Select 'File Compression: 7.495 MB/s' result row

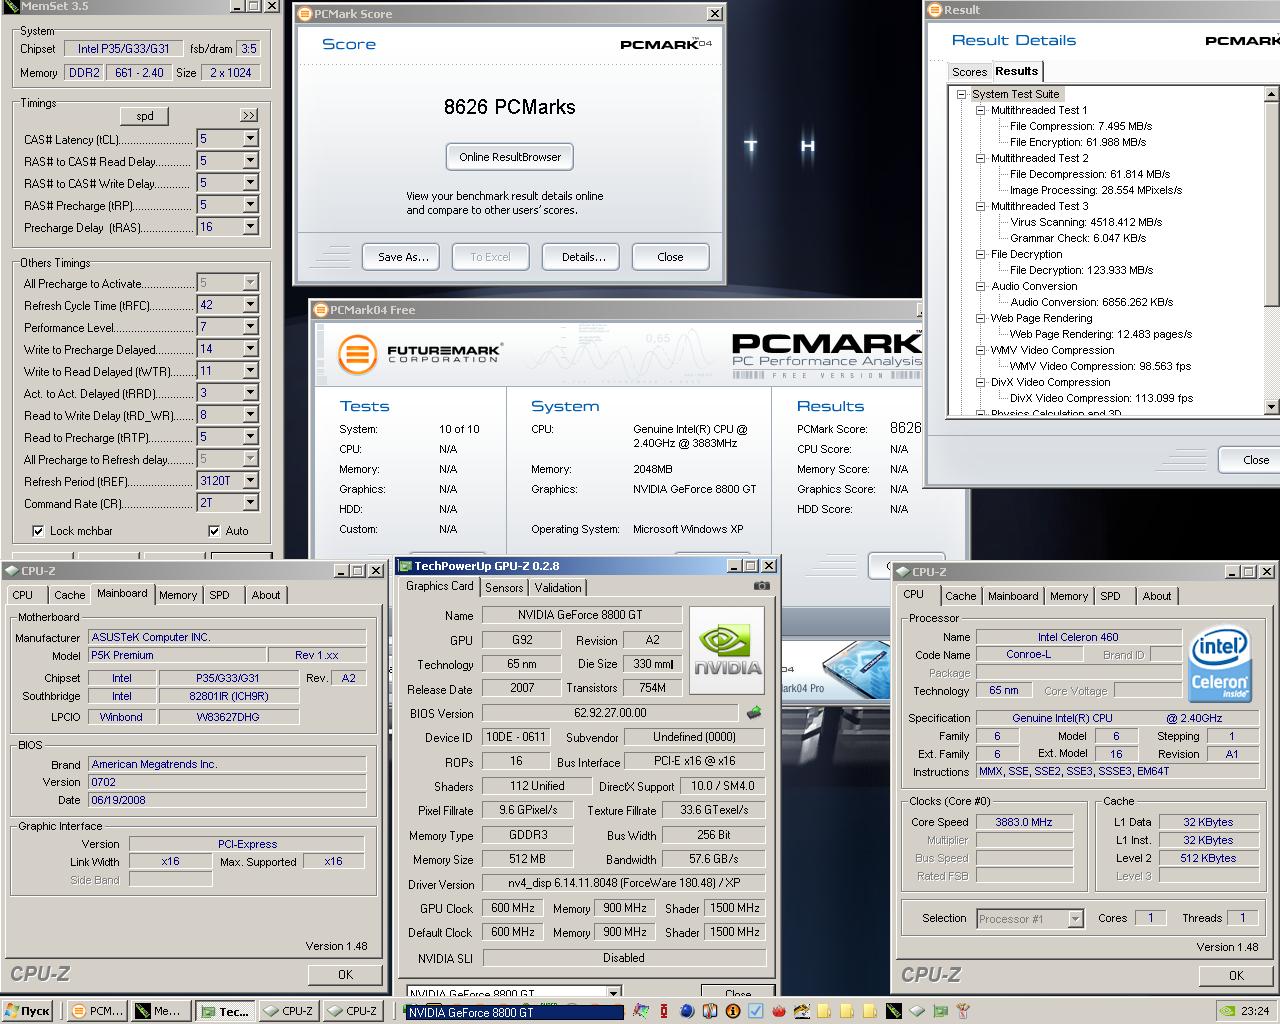(1081, 126)
